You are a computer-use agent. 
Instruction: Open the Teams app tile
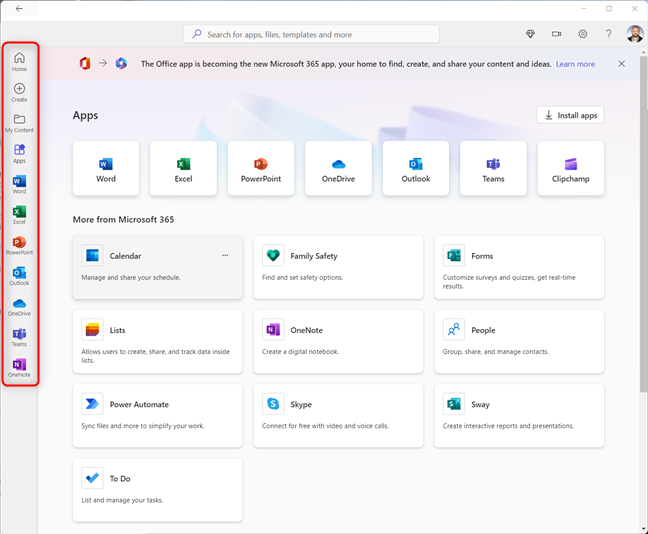tap(493, 168)
